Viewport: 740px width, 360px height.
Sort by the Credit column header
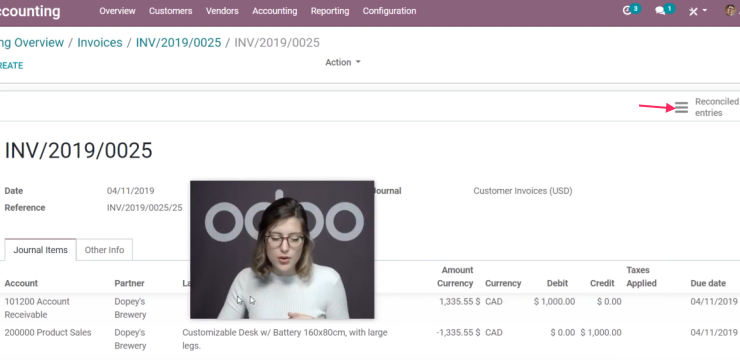click(x=602, y=283)
